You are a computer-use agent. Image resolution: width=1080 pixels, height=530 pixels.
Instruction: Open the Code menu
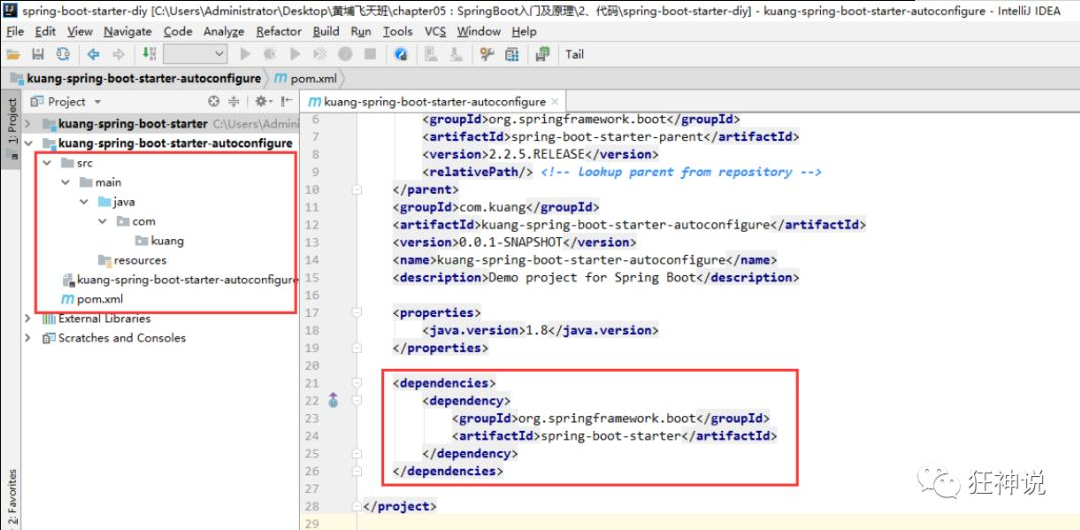[178, 32]
